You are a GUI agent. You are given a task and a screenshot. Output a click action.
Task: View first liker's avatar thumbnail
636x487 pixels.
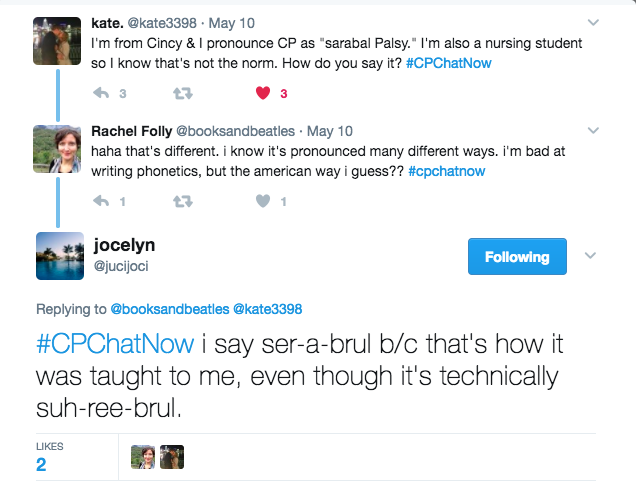[143, 457]
